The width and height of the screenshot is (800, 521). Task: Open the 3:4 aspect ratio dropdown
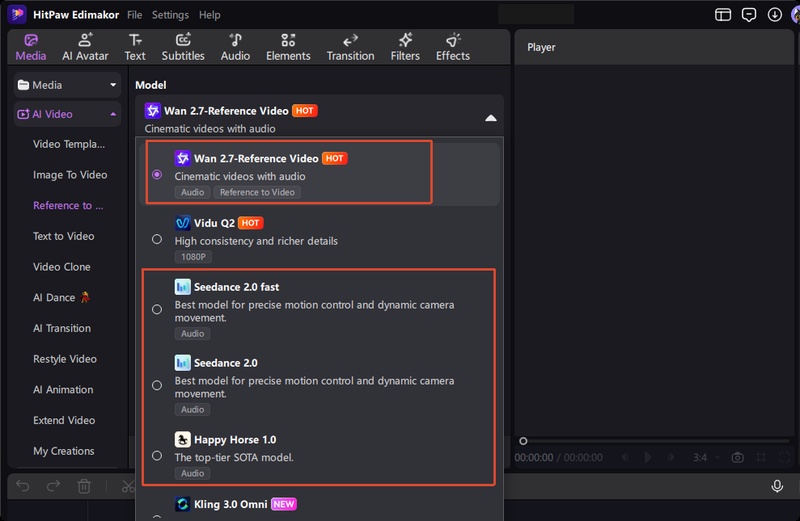click(706, 457)
